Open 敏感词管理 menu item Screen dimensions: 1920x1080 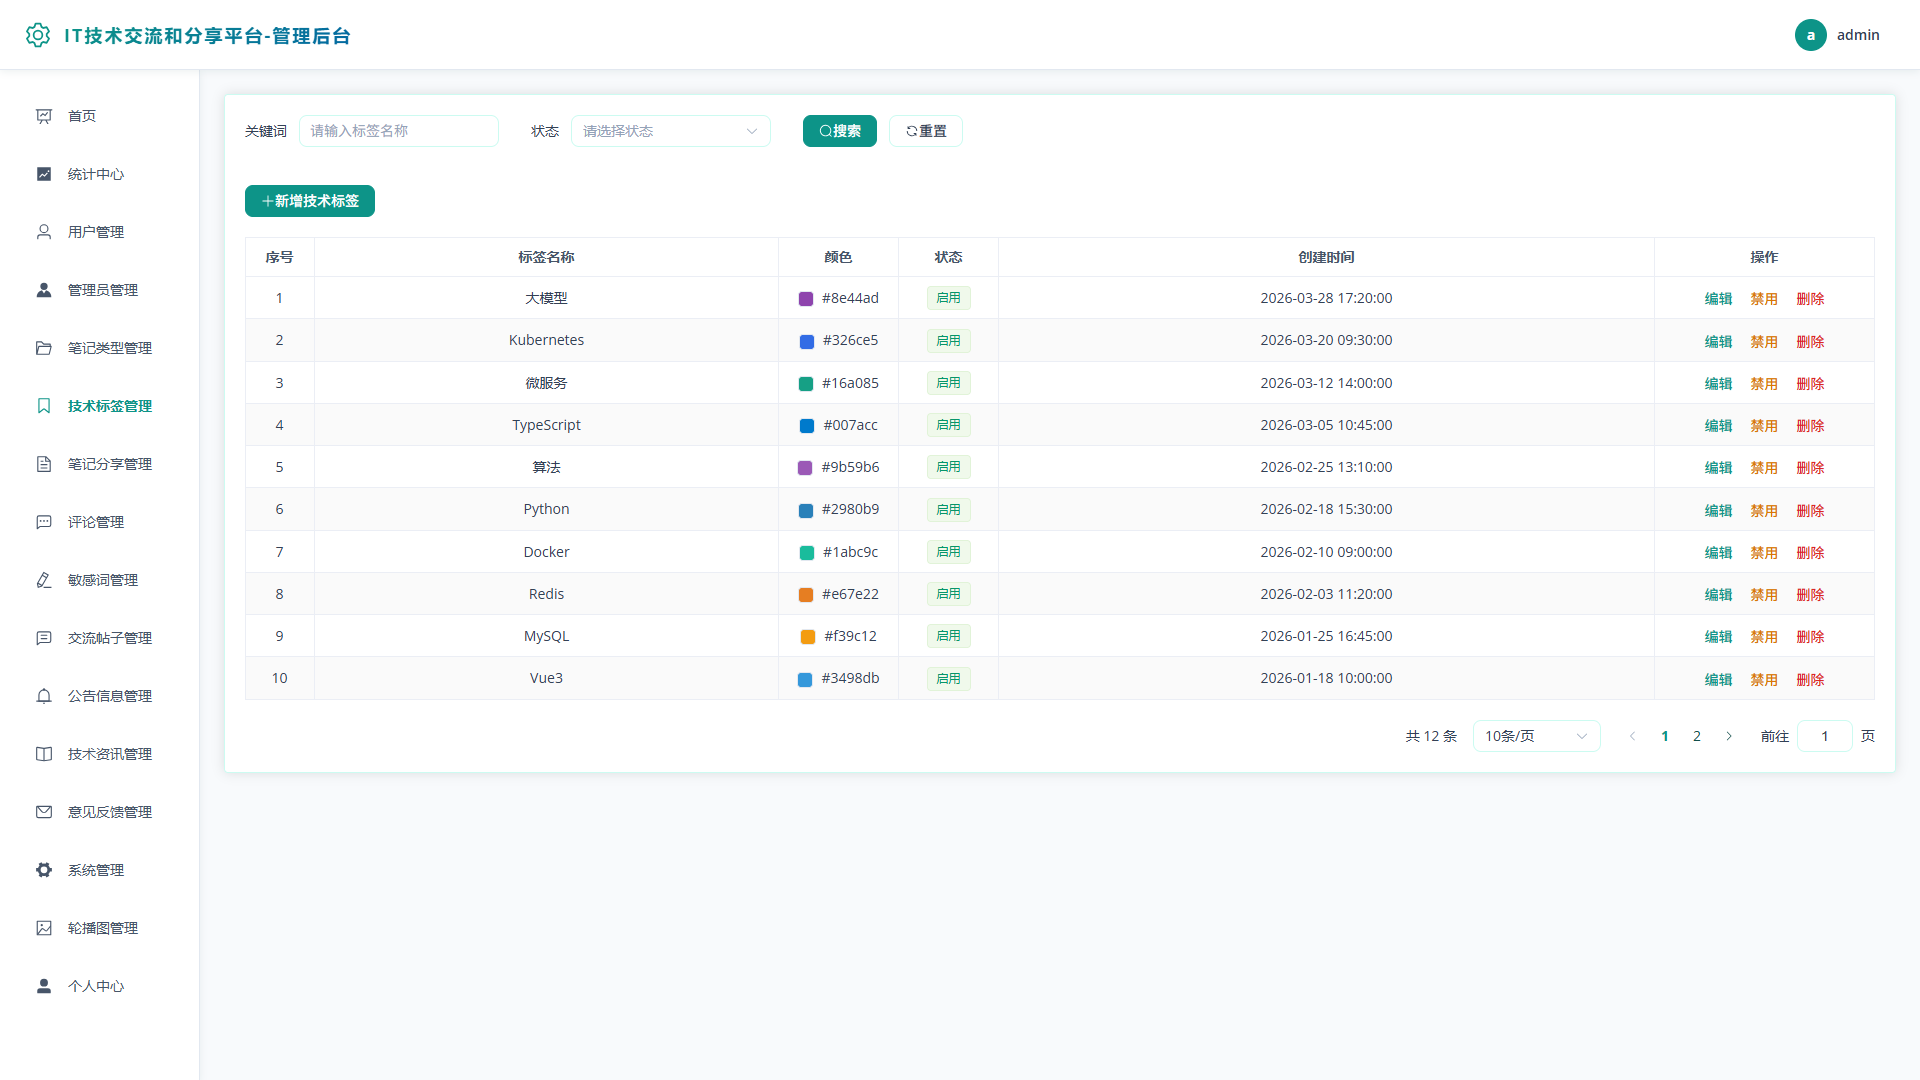[100, 580]
